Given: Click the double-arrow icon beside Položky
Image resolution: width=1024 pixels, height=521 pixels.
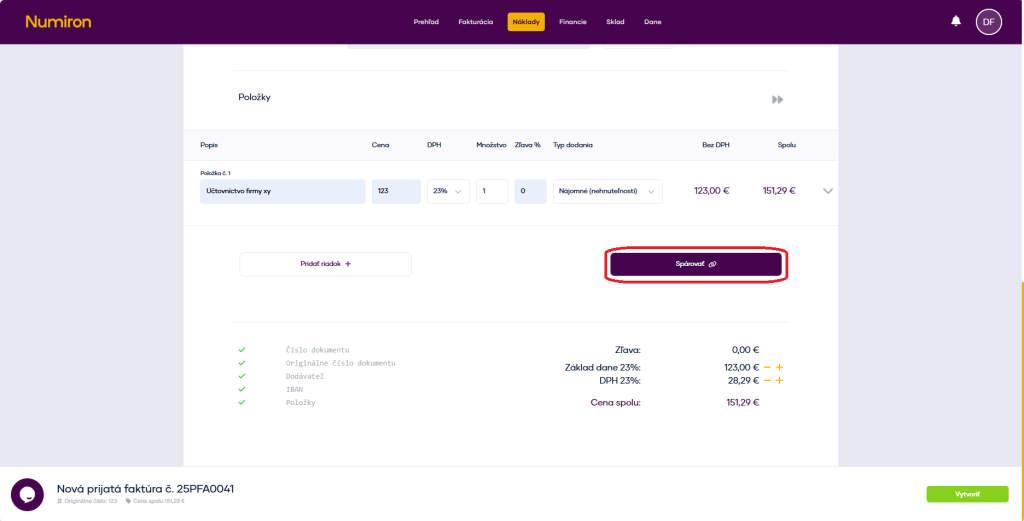Looking at the screenshot, I should [x=777, y=100].
